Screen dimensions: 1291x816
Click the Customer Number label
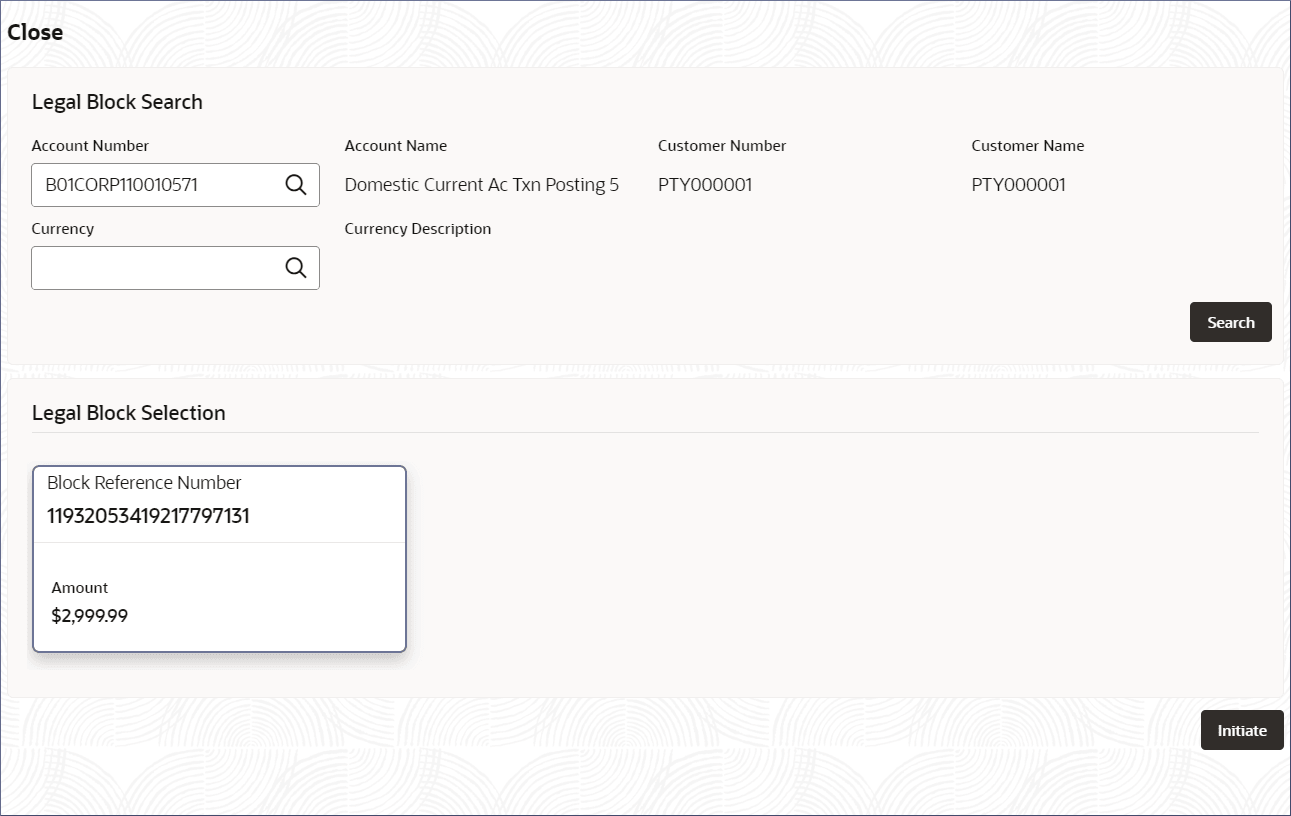tap(721, 146)
